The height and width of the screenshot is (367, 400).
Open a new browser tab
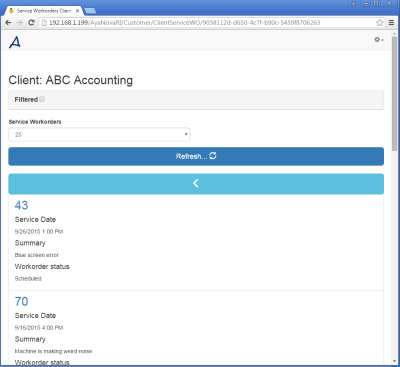coord(90,11)
